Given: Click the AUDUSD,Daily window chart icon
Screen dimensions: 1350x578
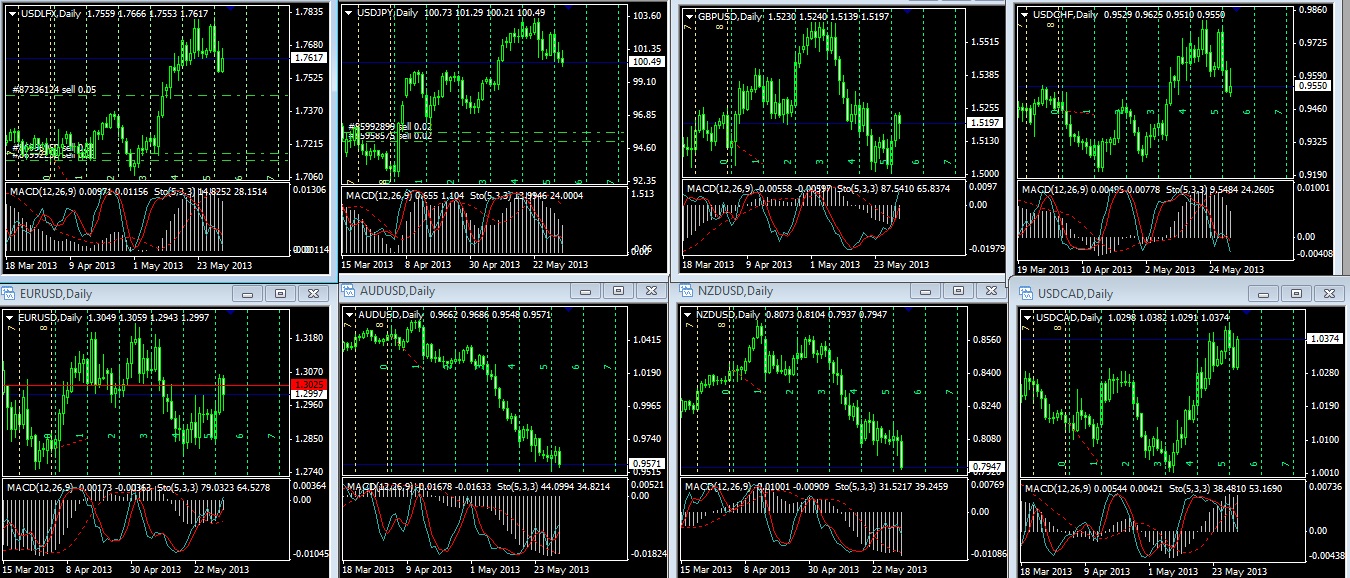Looking at the screenshot, I should pyautogui.click(x=349, y=291).
